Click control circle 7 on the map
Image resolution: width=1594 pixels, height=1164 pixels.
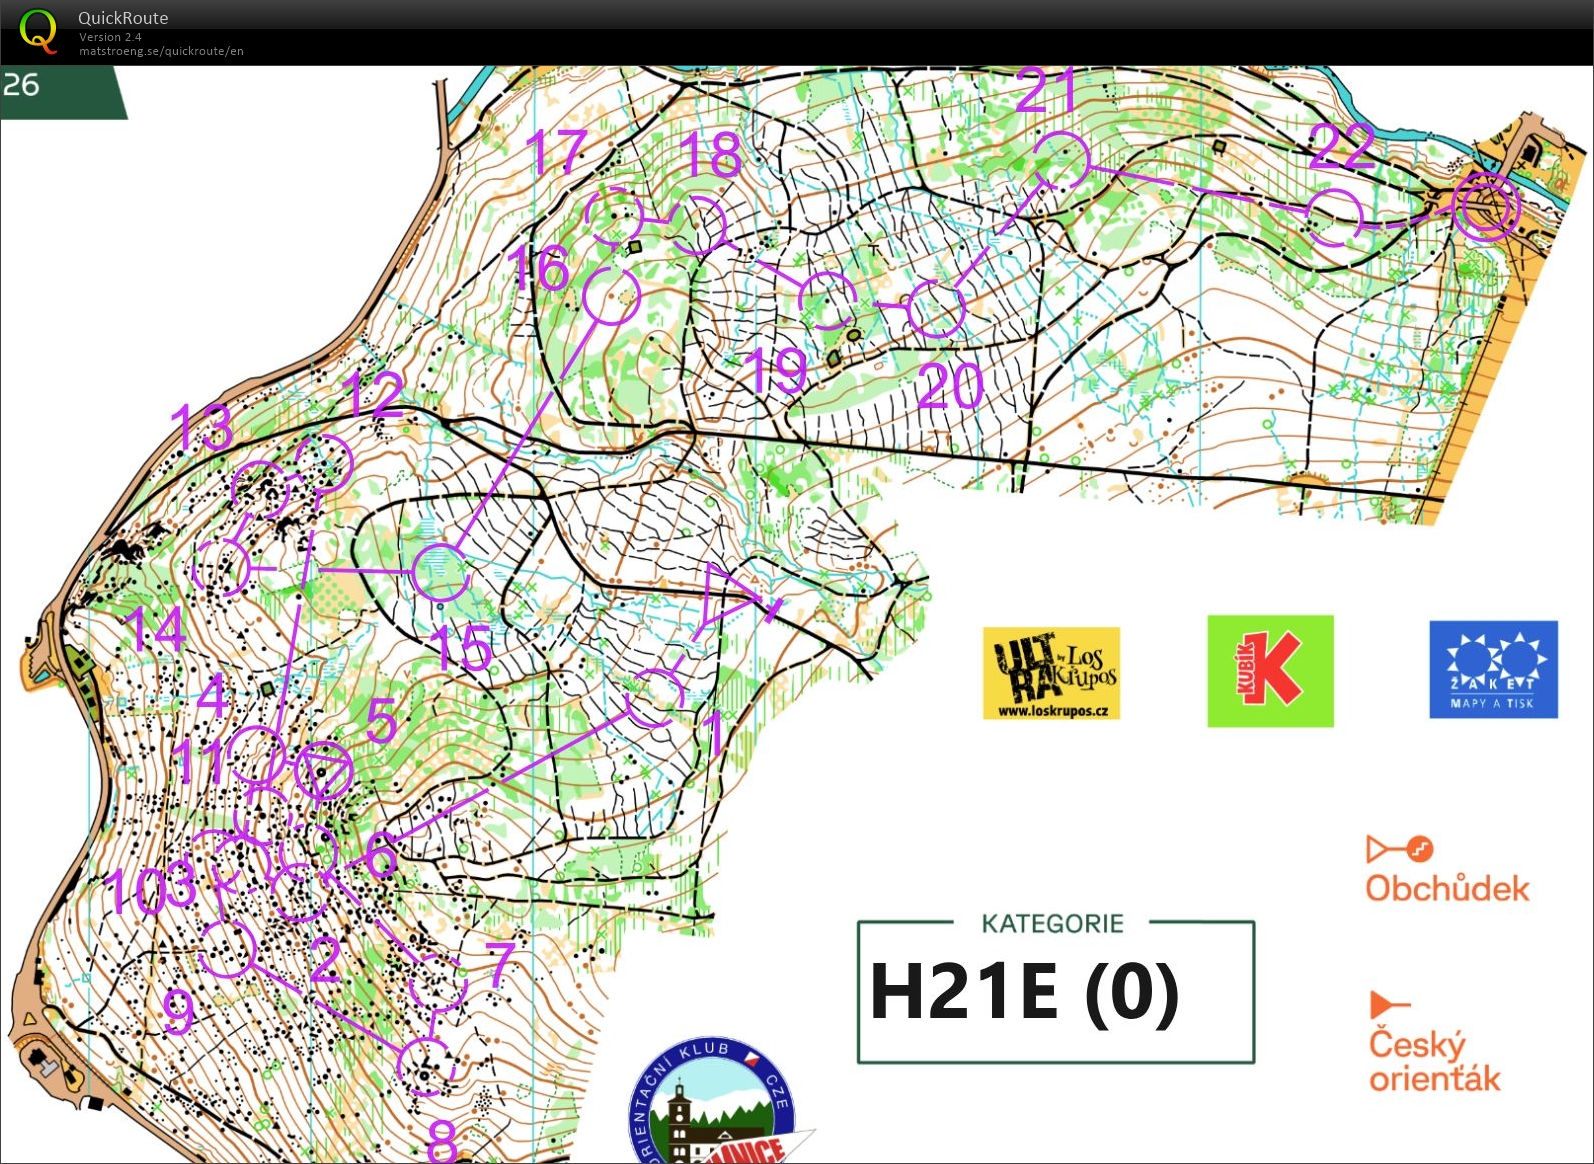(437, 983)
